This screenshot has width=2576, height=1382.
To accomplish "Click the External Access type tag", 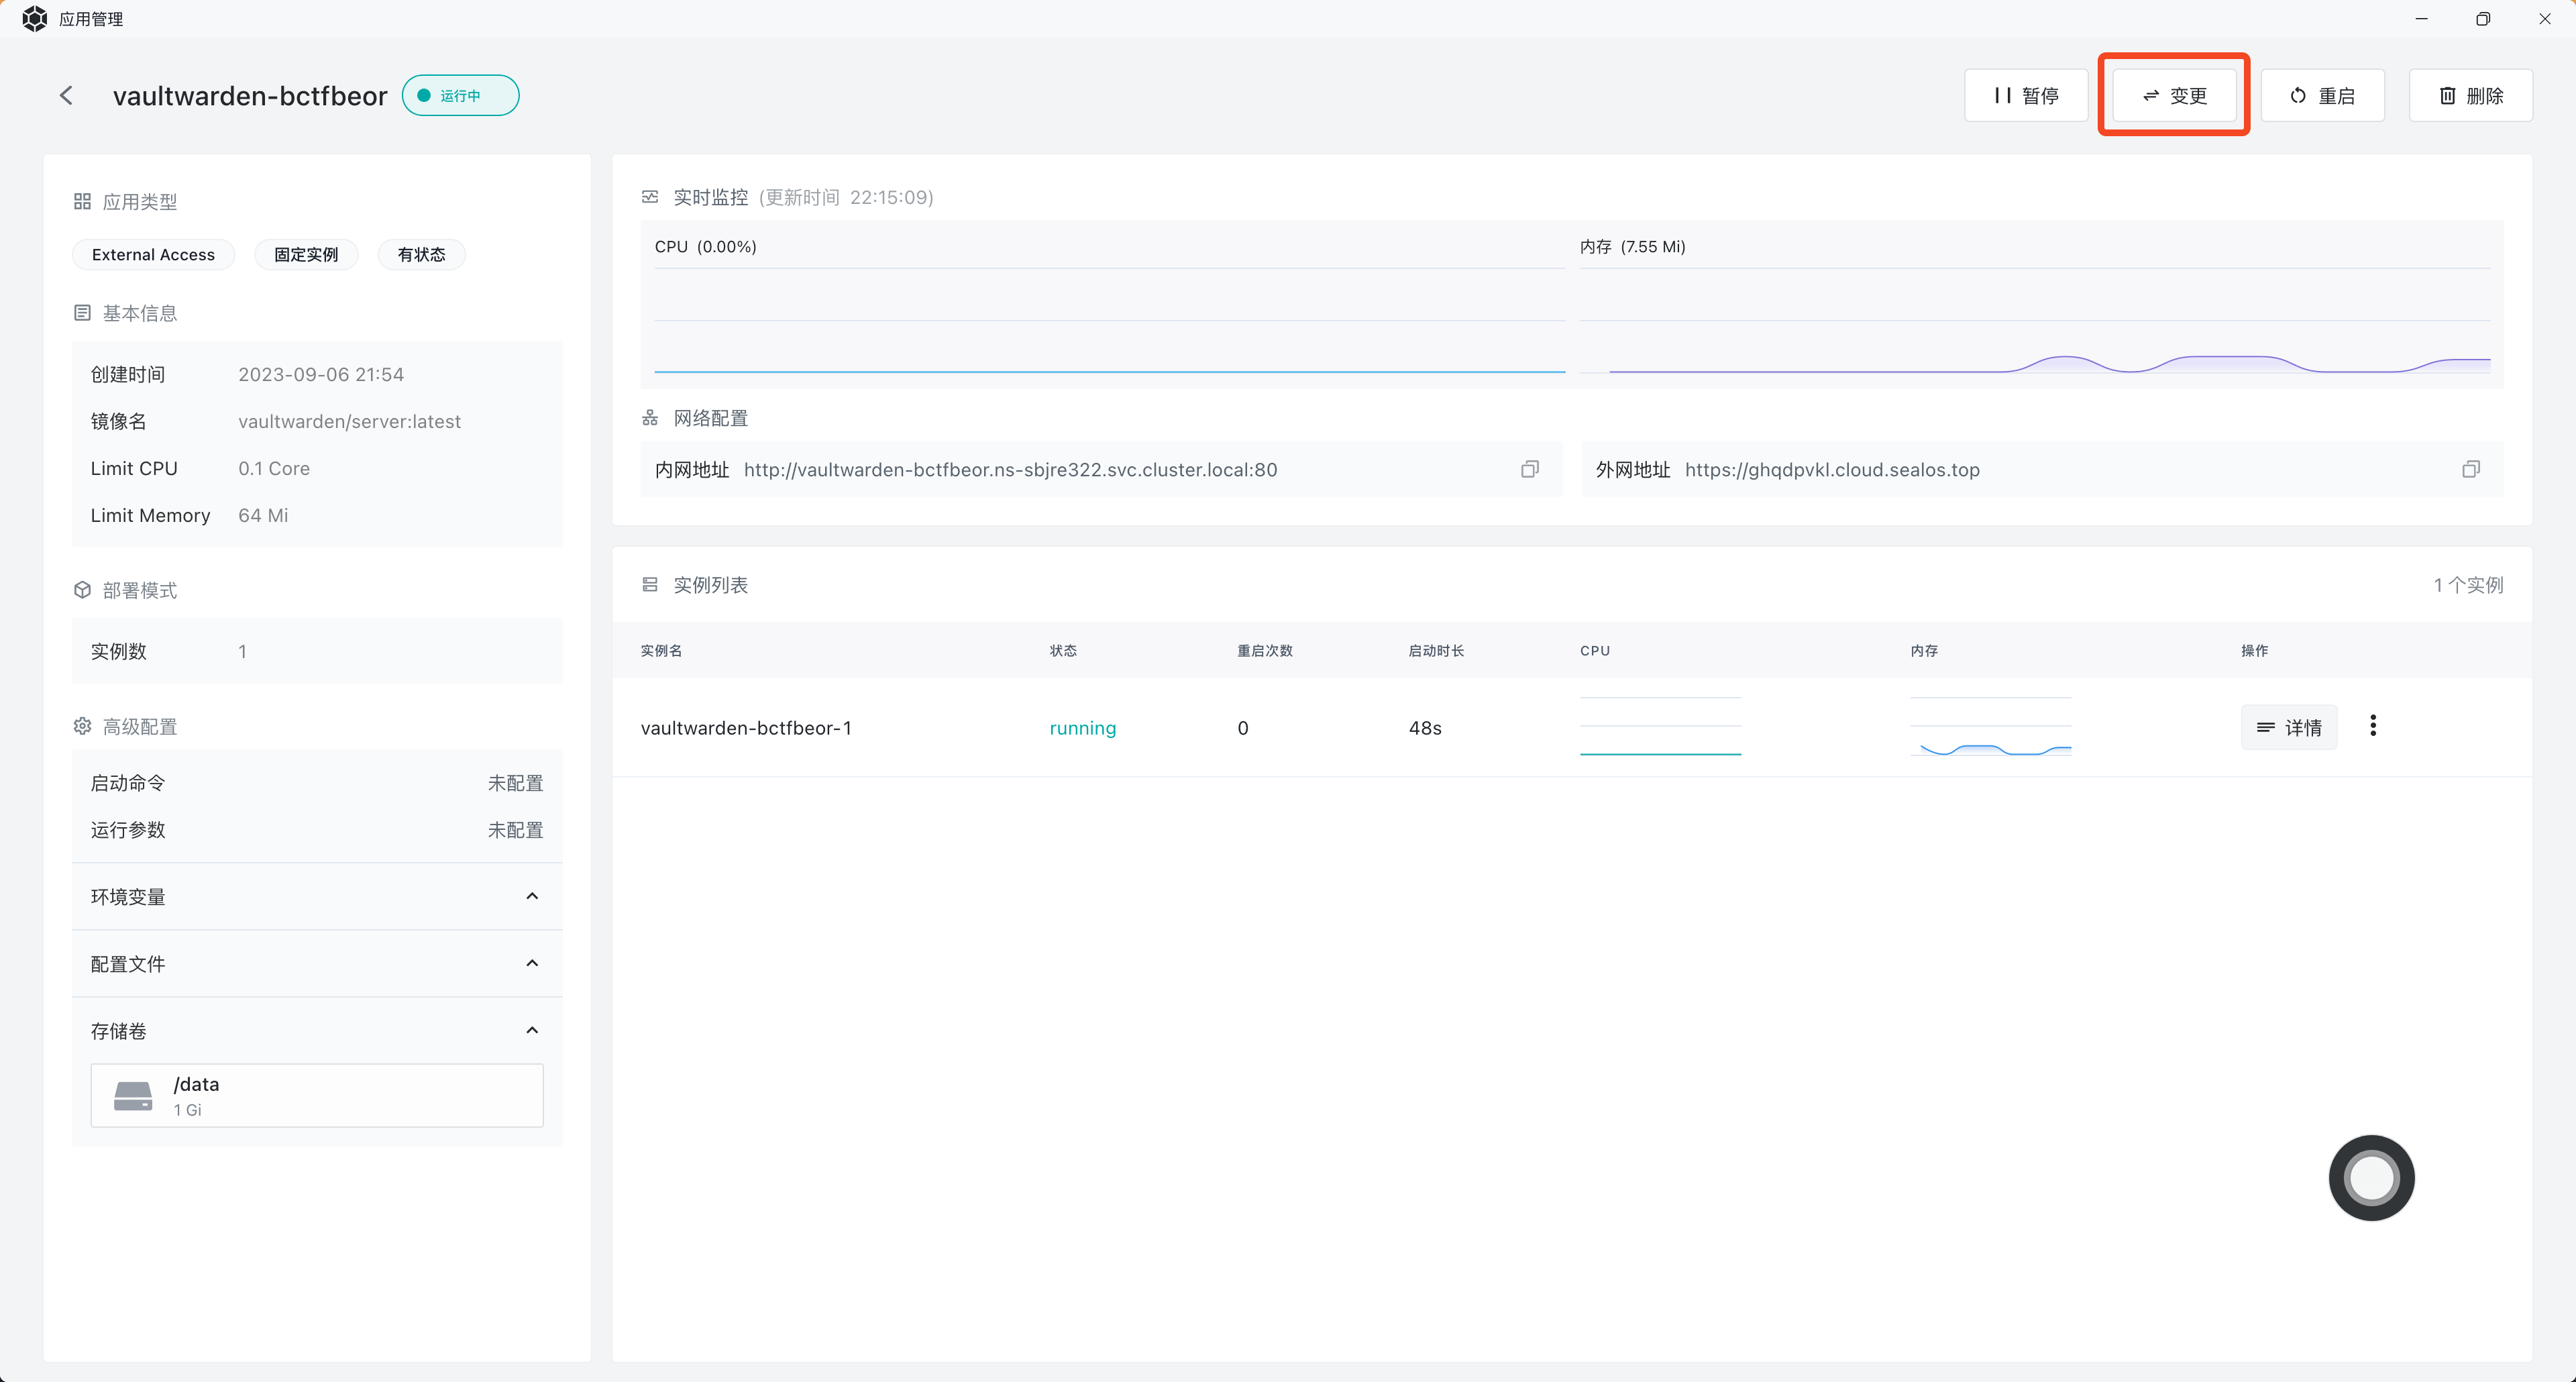I will click(x=153, y=255).
